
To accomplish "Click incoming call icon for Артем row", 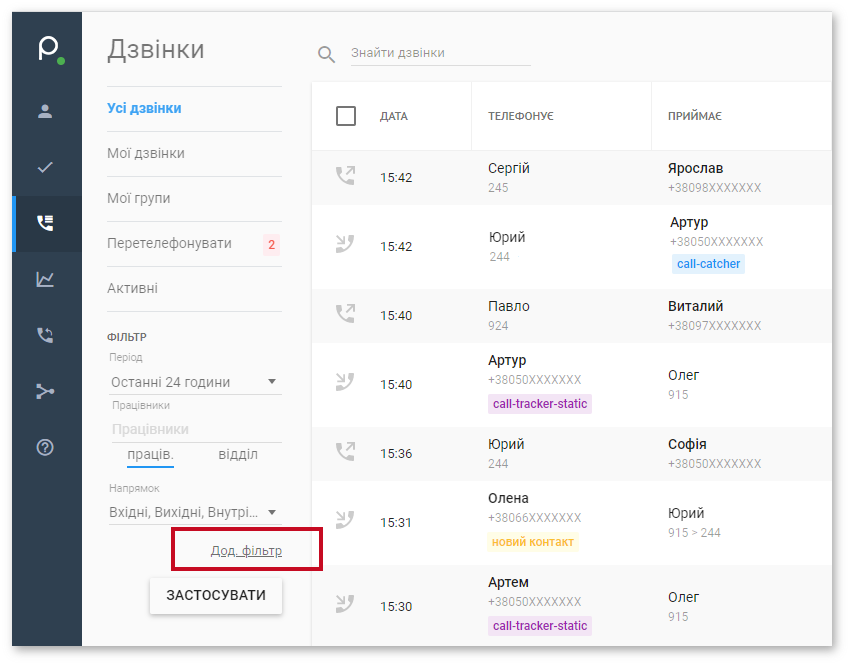I will [x=345, y=604].
